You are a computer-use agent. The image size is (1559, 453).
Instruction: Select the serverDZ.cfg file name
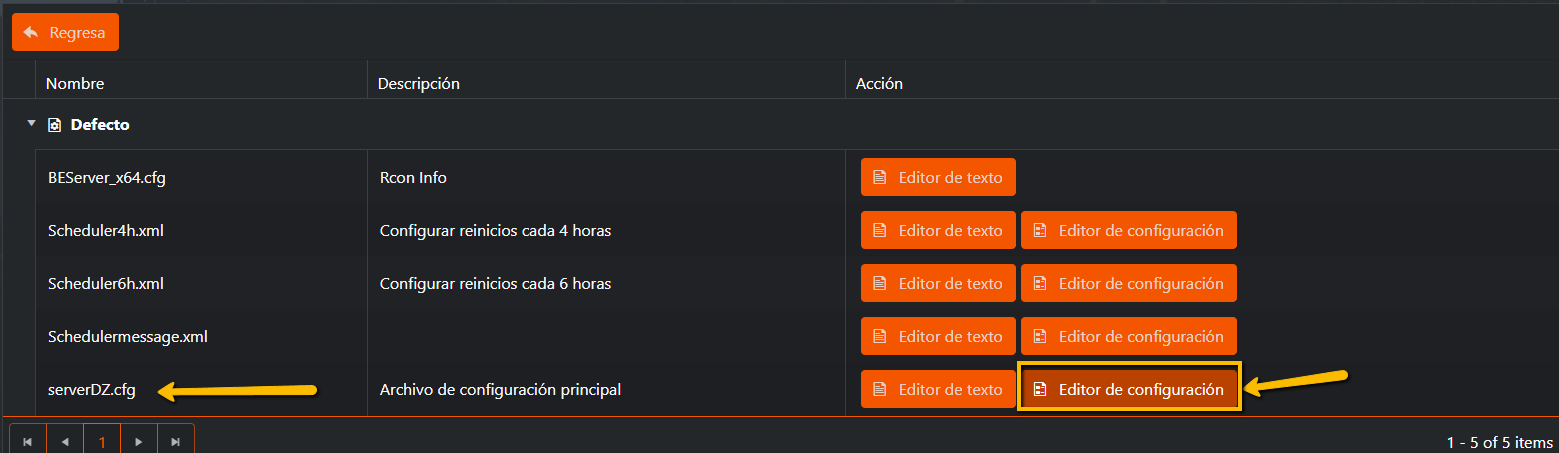tap(92, 389)
